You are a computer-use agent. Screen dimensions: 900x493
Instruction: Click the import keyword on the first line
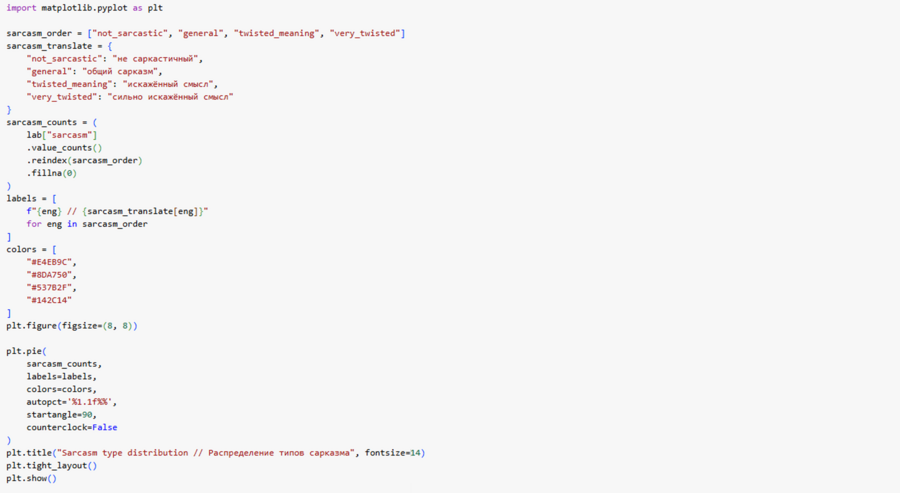click(x=21, y=8)
